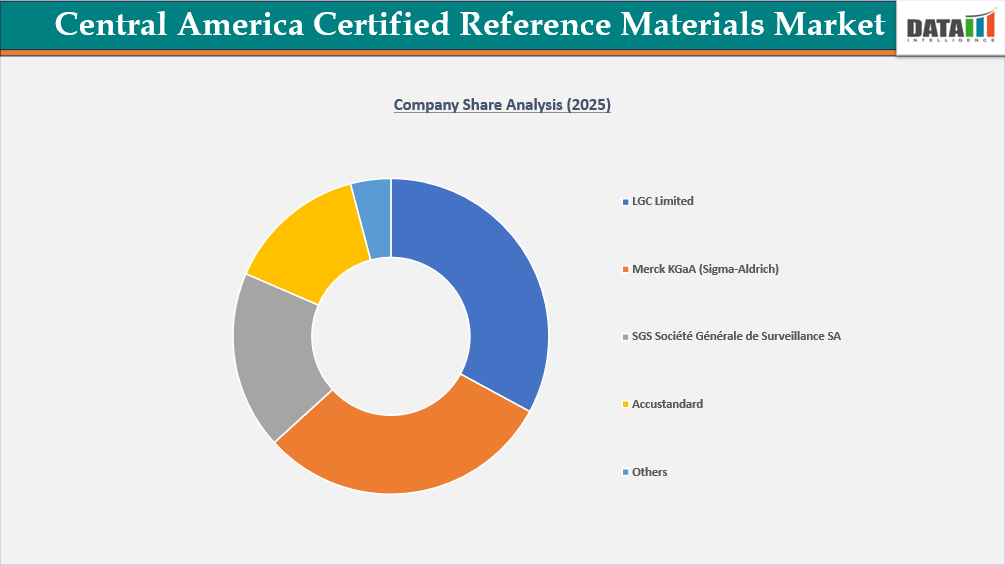Viewport: 1005px width, 565px height.
Task: Click the Central America Certified Reference Materials Market header
Action: click(x=470, y=24)
